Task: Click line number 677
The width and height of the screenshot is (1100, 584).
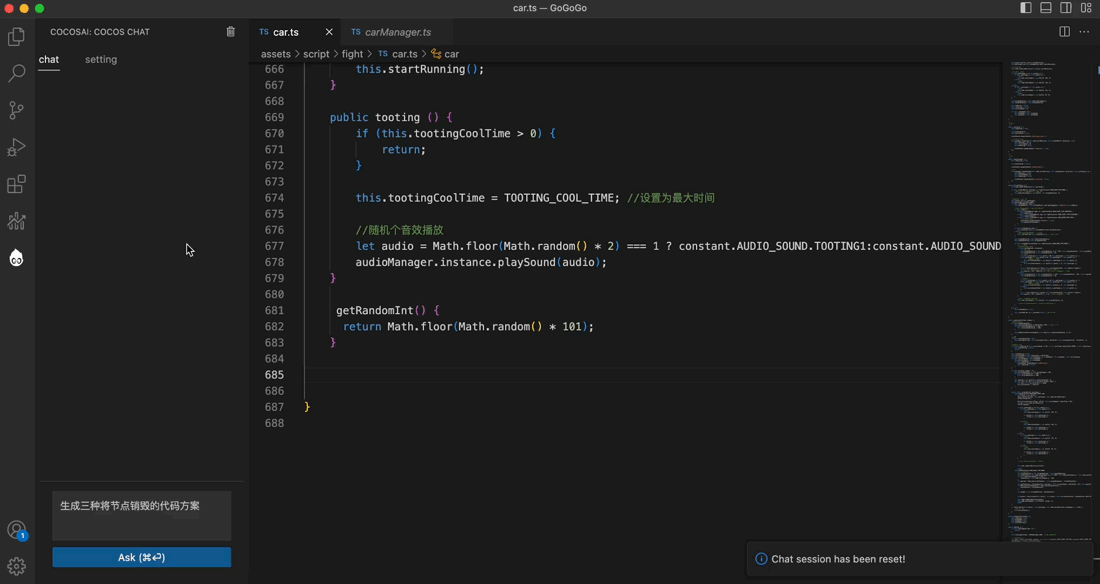Action: pyautogui.click(x=274, y=246)
